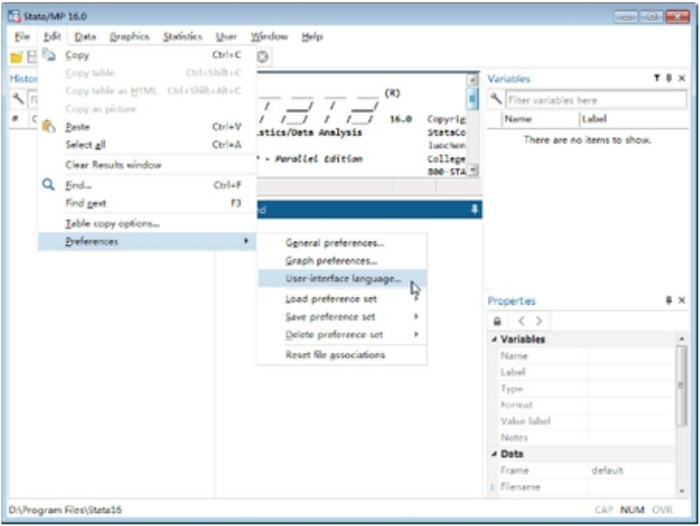Open General preferences
The image size is (700, 526).
[342, 243]
